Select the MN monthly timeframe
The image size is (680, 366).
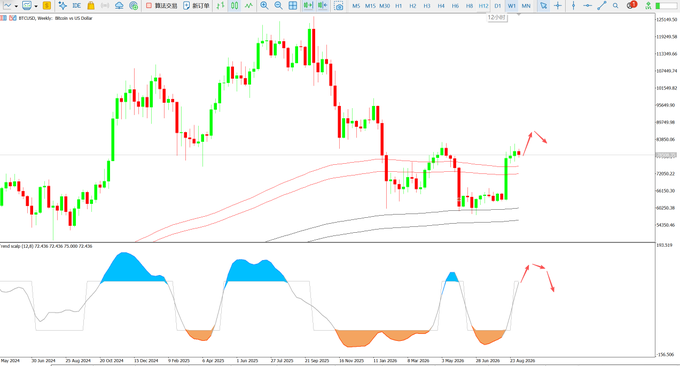tap(526, 6)
